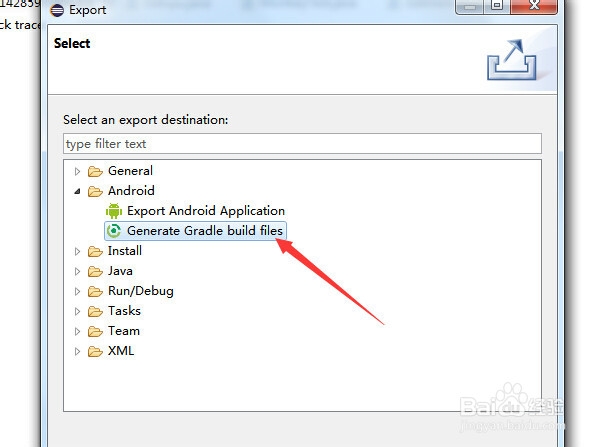The image size is (600, 447).
Task: Expand the Install folder arrow
Action: [77, 251]
